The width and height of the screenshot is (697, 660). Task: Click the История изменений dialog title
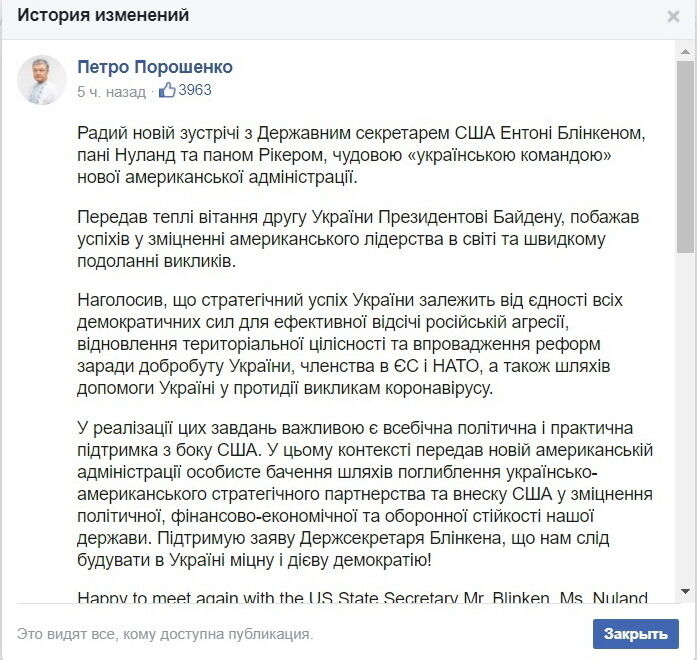pyautogui.click(x=104, y=16)
